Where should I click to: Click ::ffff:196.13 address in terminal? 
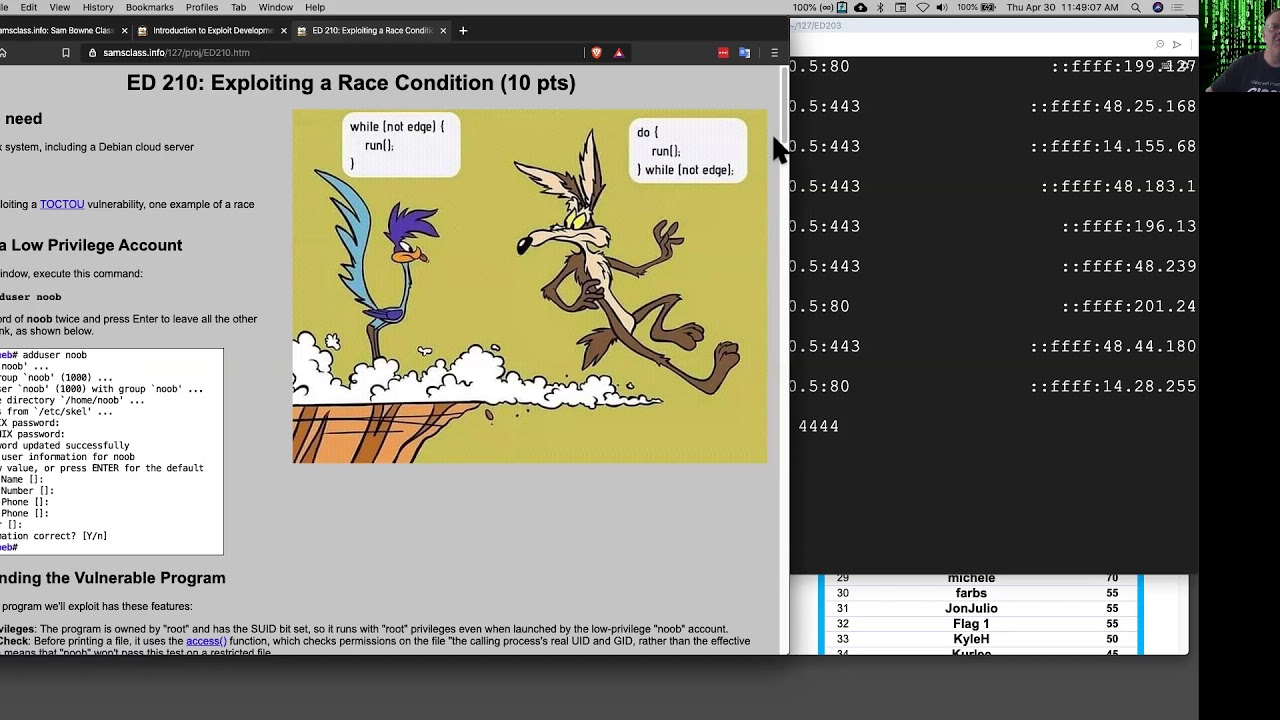tap(1129, 226)
